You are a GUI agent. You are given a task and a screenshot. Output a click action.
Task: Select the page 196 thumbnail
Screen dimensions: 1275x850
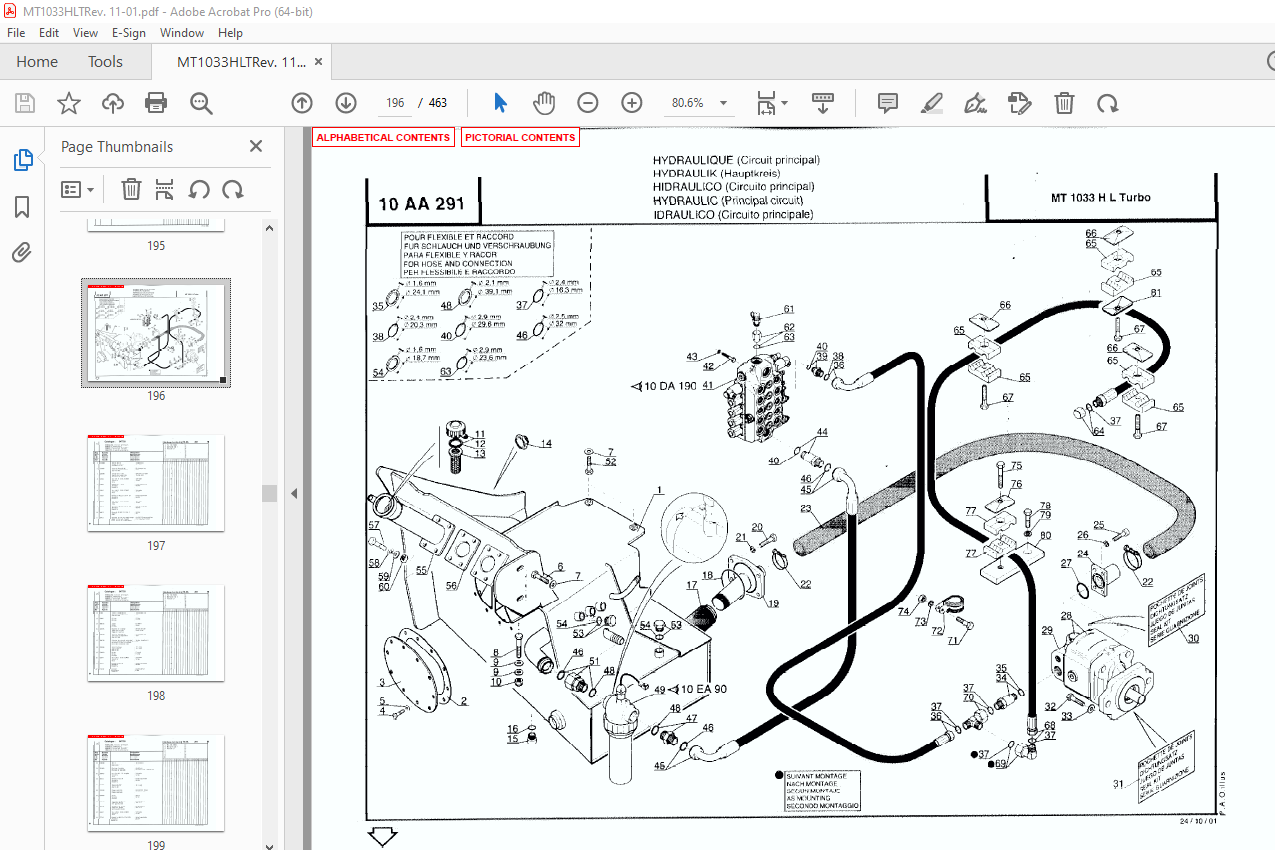click(156, 333)
